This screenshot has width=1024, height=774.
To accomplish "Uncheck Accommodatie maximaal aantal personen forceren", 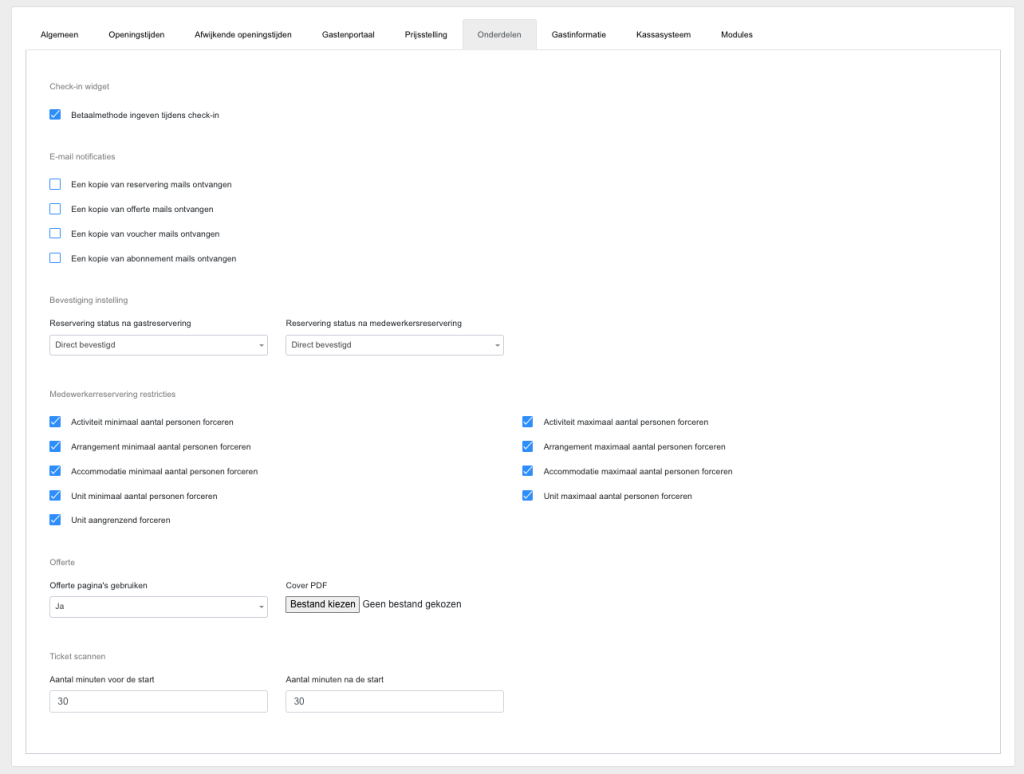I will [527, 471].
